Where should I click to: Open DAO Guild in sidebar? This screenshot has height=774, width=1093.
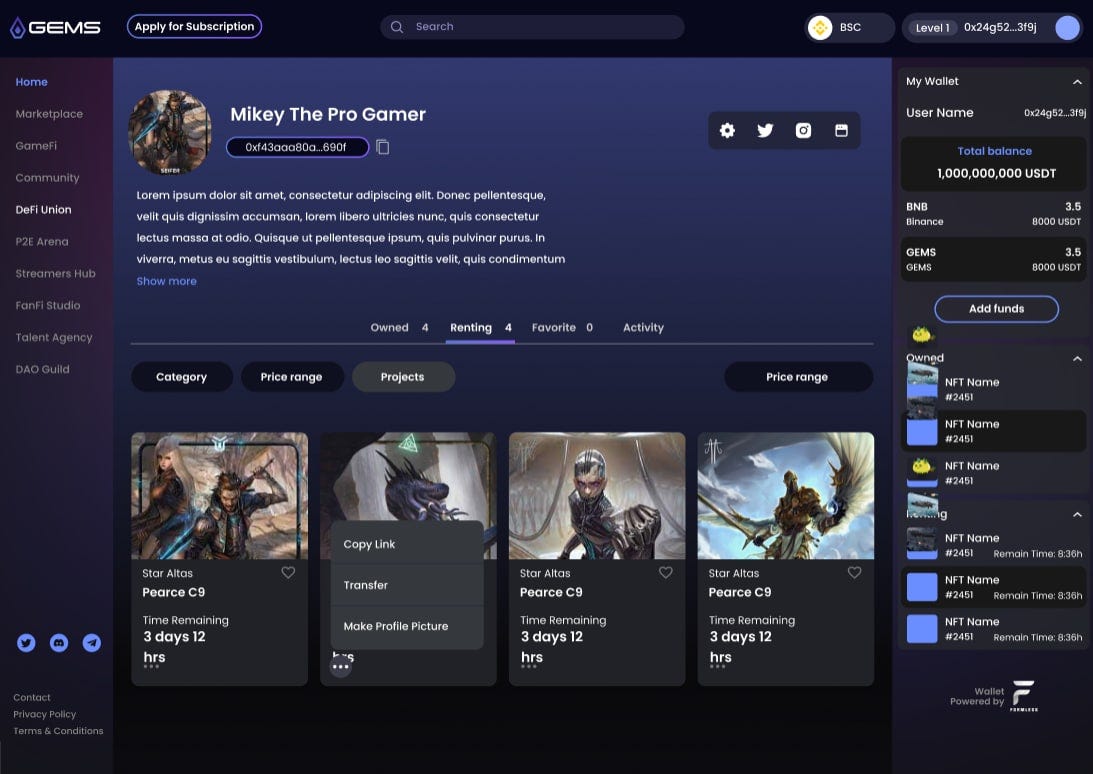pyautogui.click(x=43, y=369)
